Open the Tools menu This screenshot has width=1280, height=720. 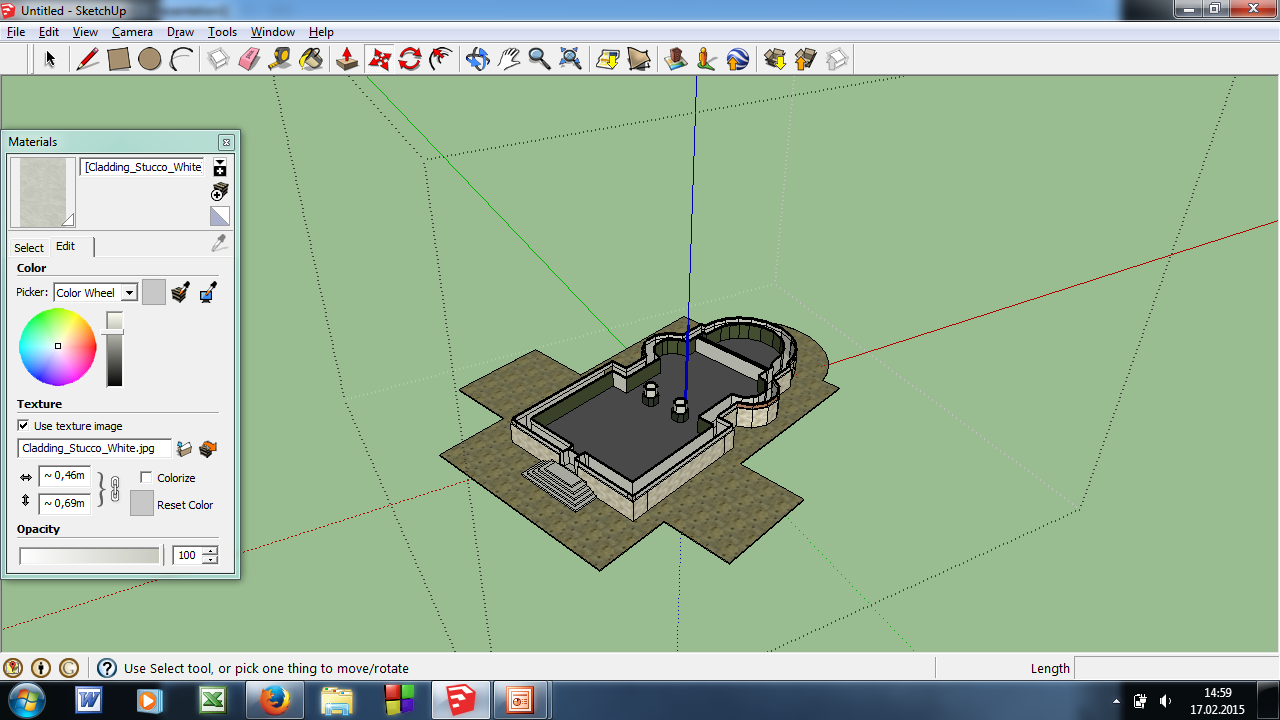pyautogui.click(x=222, y=32)
